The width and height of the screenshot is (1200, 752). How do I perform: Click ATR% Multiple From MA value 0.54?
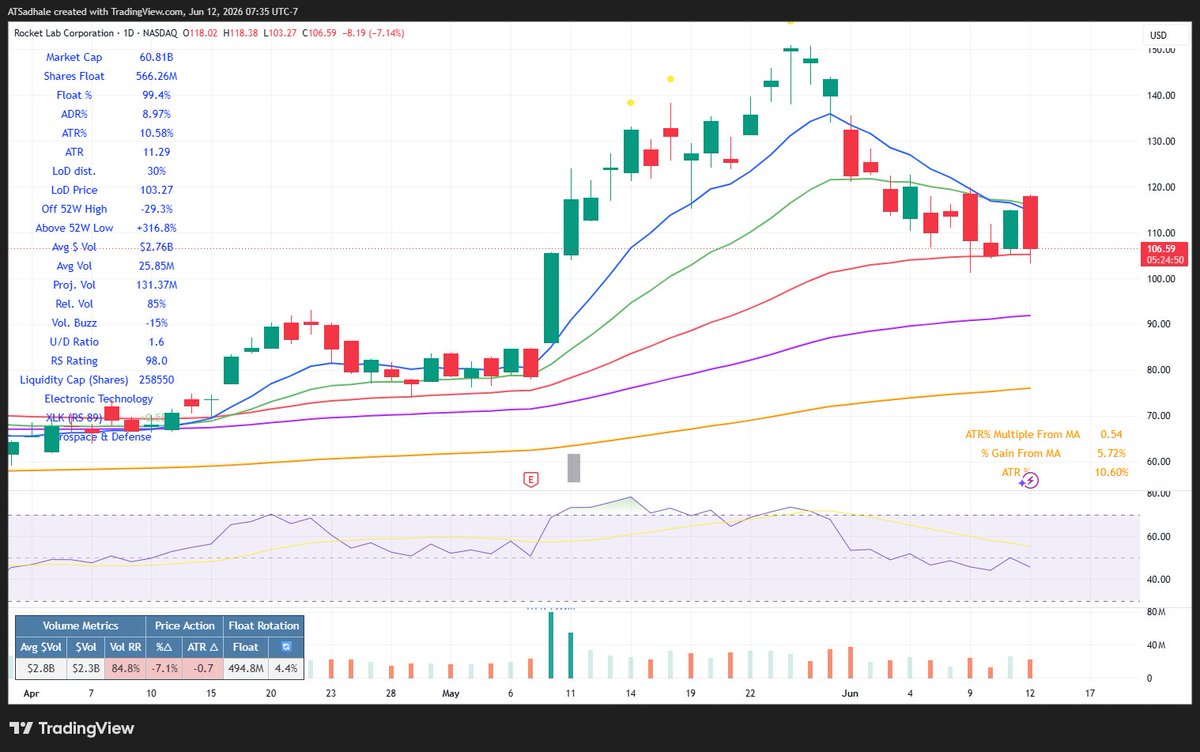click(x=1110, y=435)
